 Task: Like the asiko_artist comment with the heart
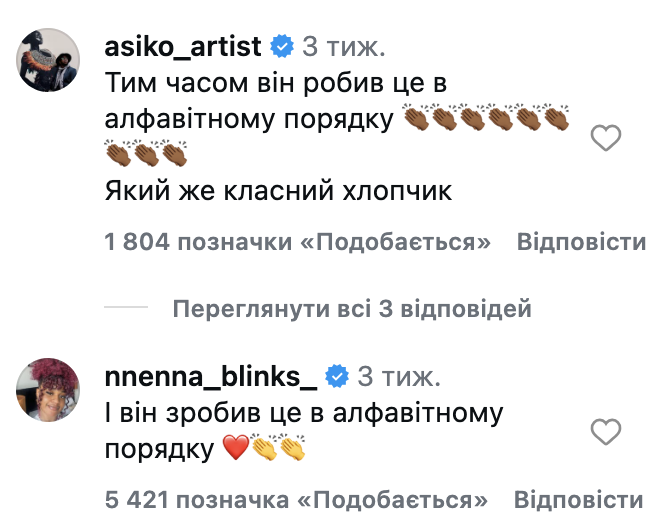point(606,139)
